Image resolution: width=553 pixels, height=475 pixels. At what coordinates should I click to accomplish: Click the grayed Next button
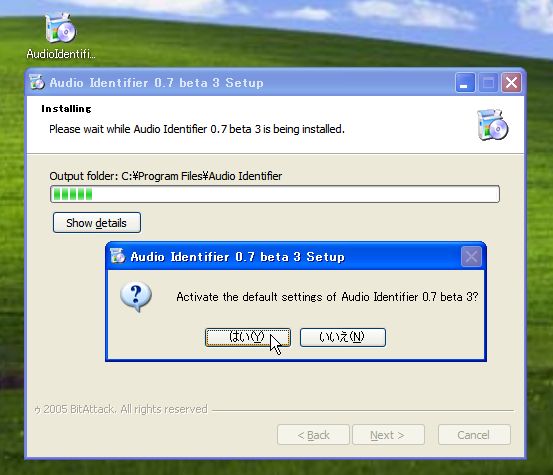(x=388, y=435)
